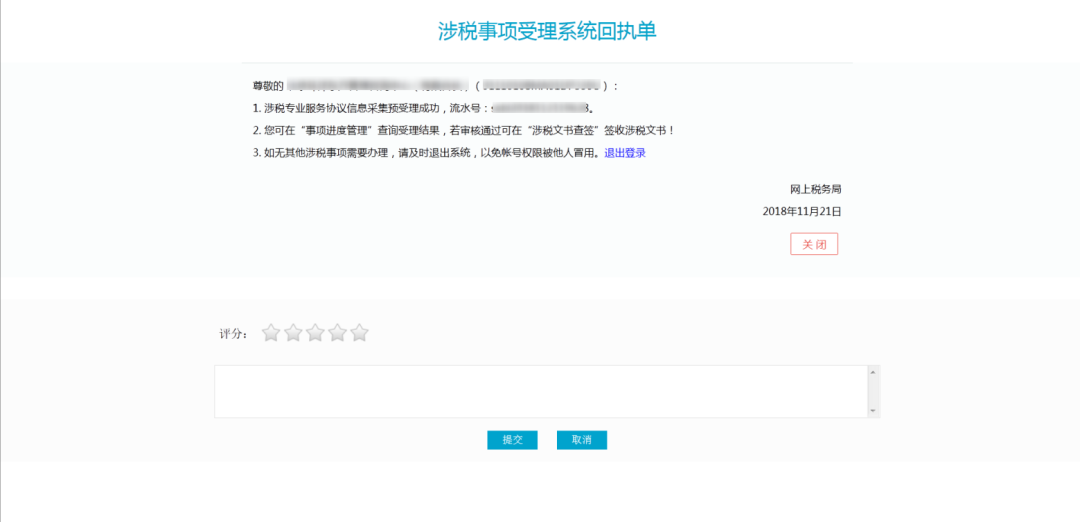
Task: Click the 尊敬的 greeting text
Action: click(x=268, y=86)
